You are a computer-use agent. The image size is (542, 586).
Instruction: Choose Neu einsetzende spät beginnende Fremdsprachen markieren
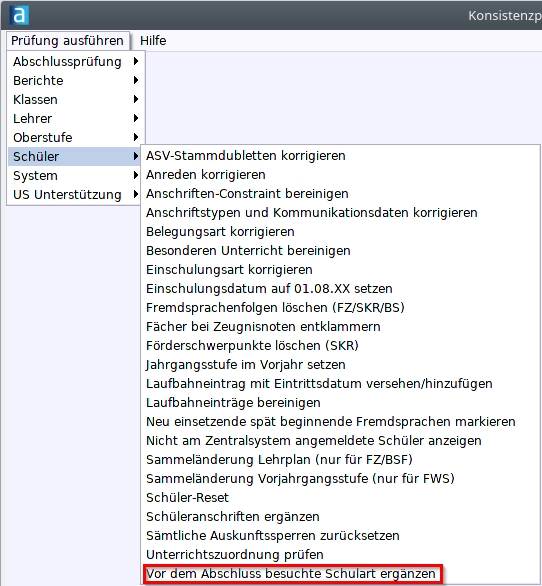(x=340, y=421)
